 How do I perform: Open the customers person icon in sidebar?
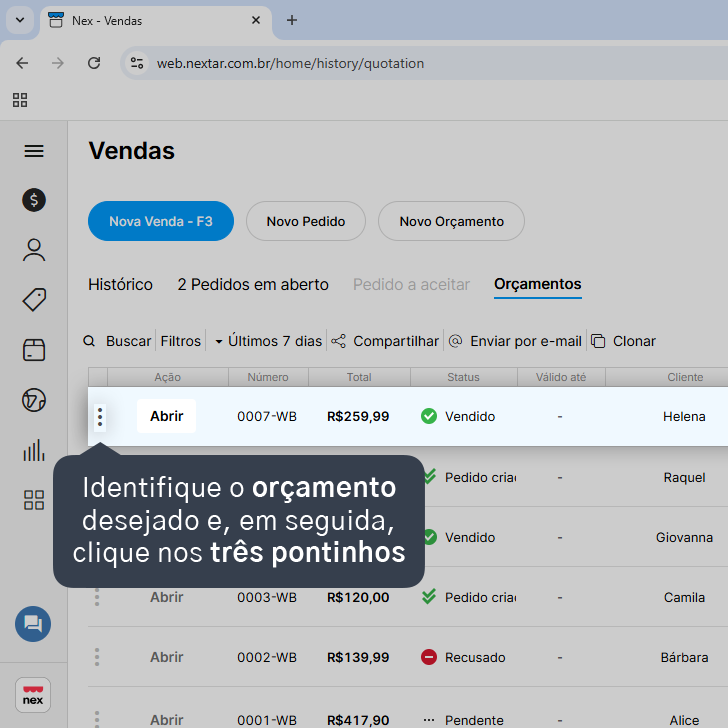click(x=34, y=250)
